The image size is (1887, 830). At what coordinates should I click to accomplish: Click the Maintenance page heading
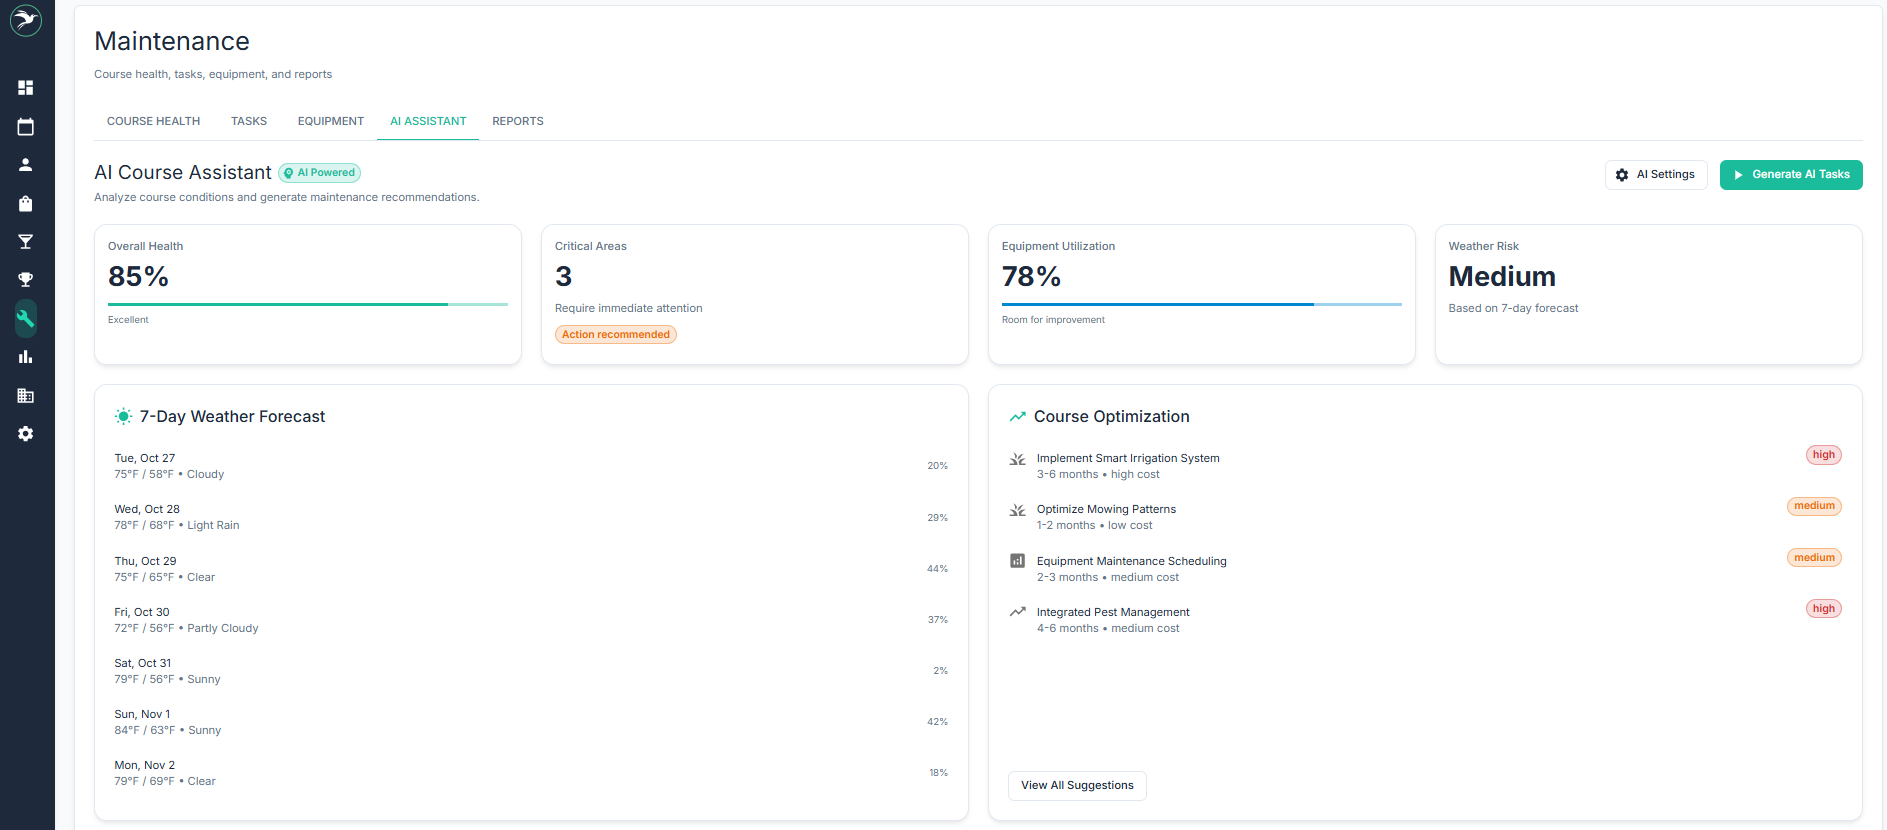172,41
